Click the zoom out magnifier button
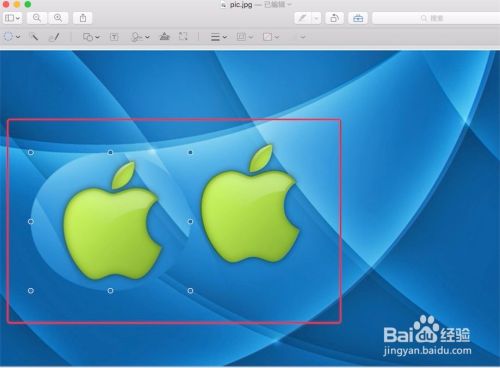The height and width of the screenshot is (368, 500). [37, 18]
